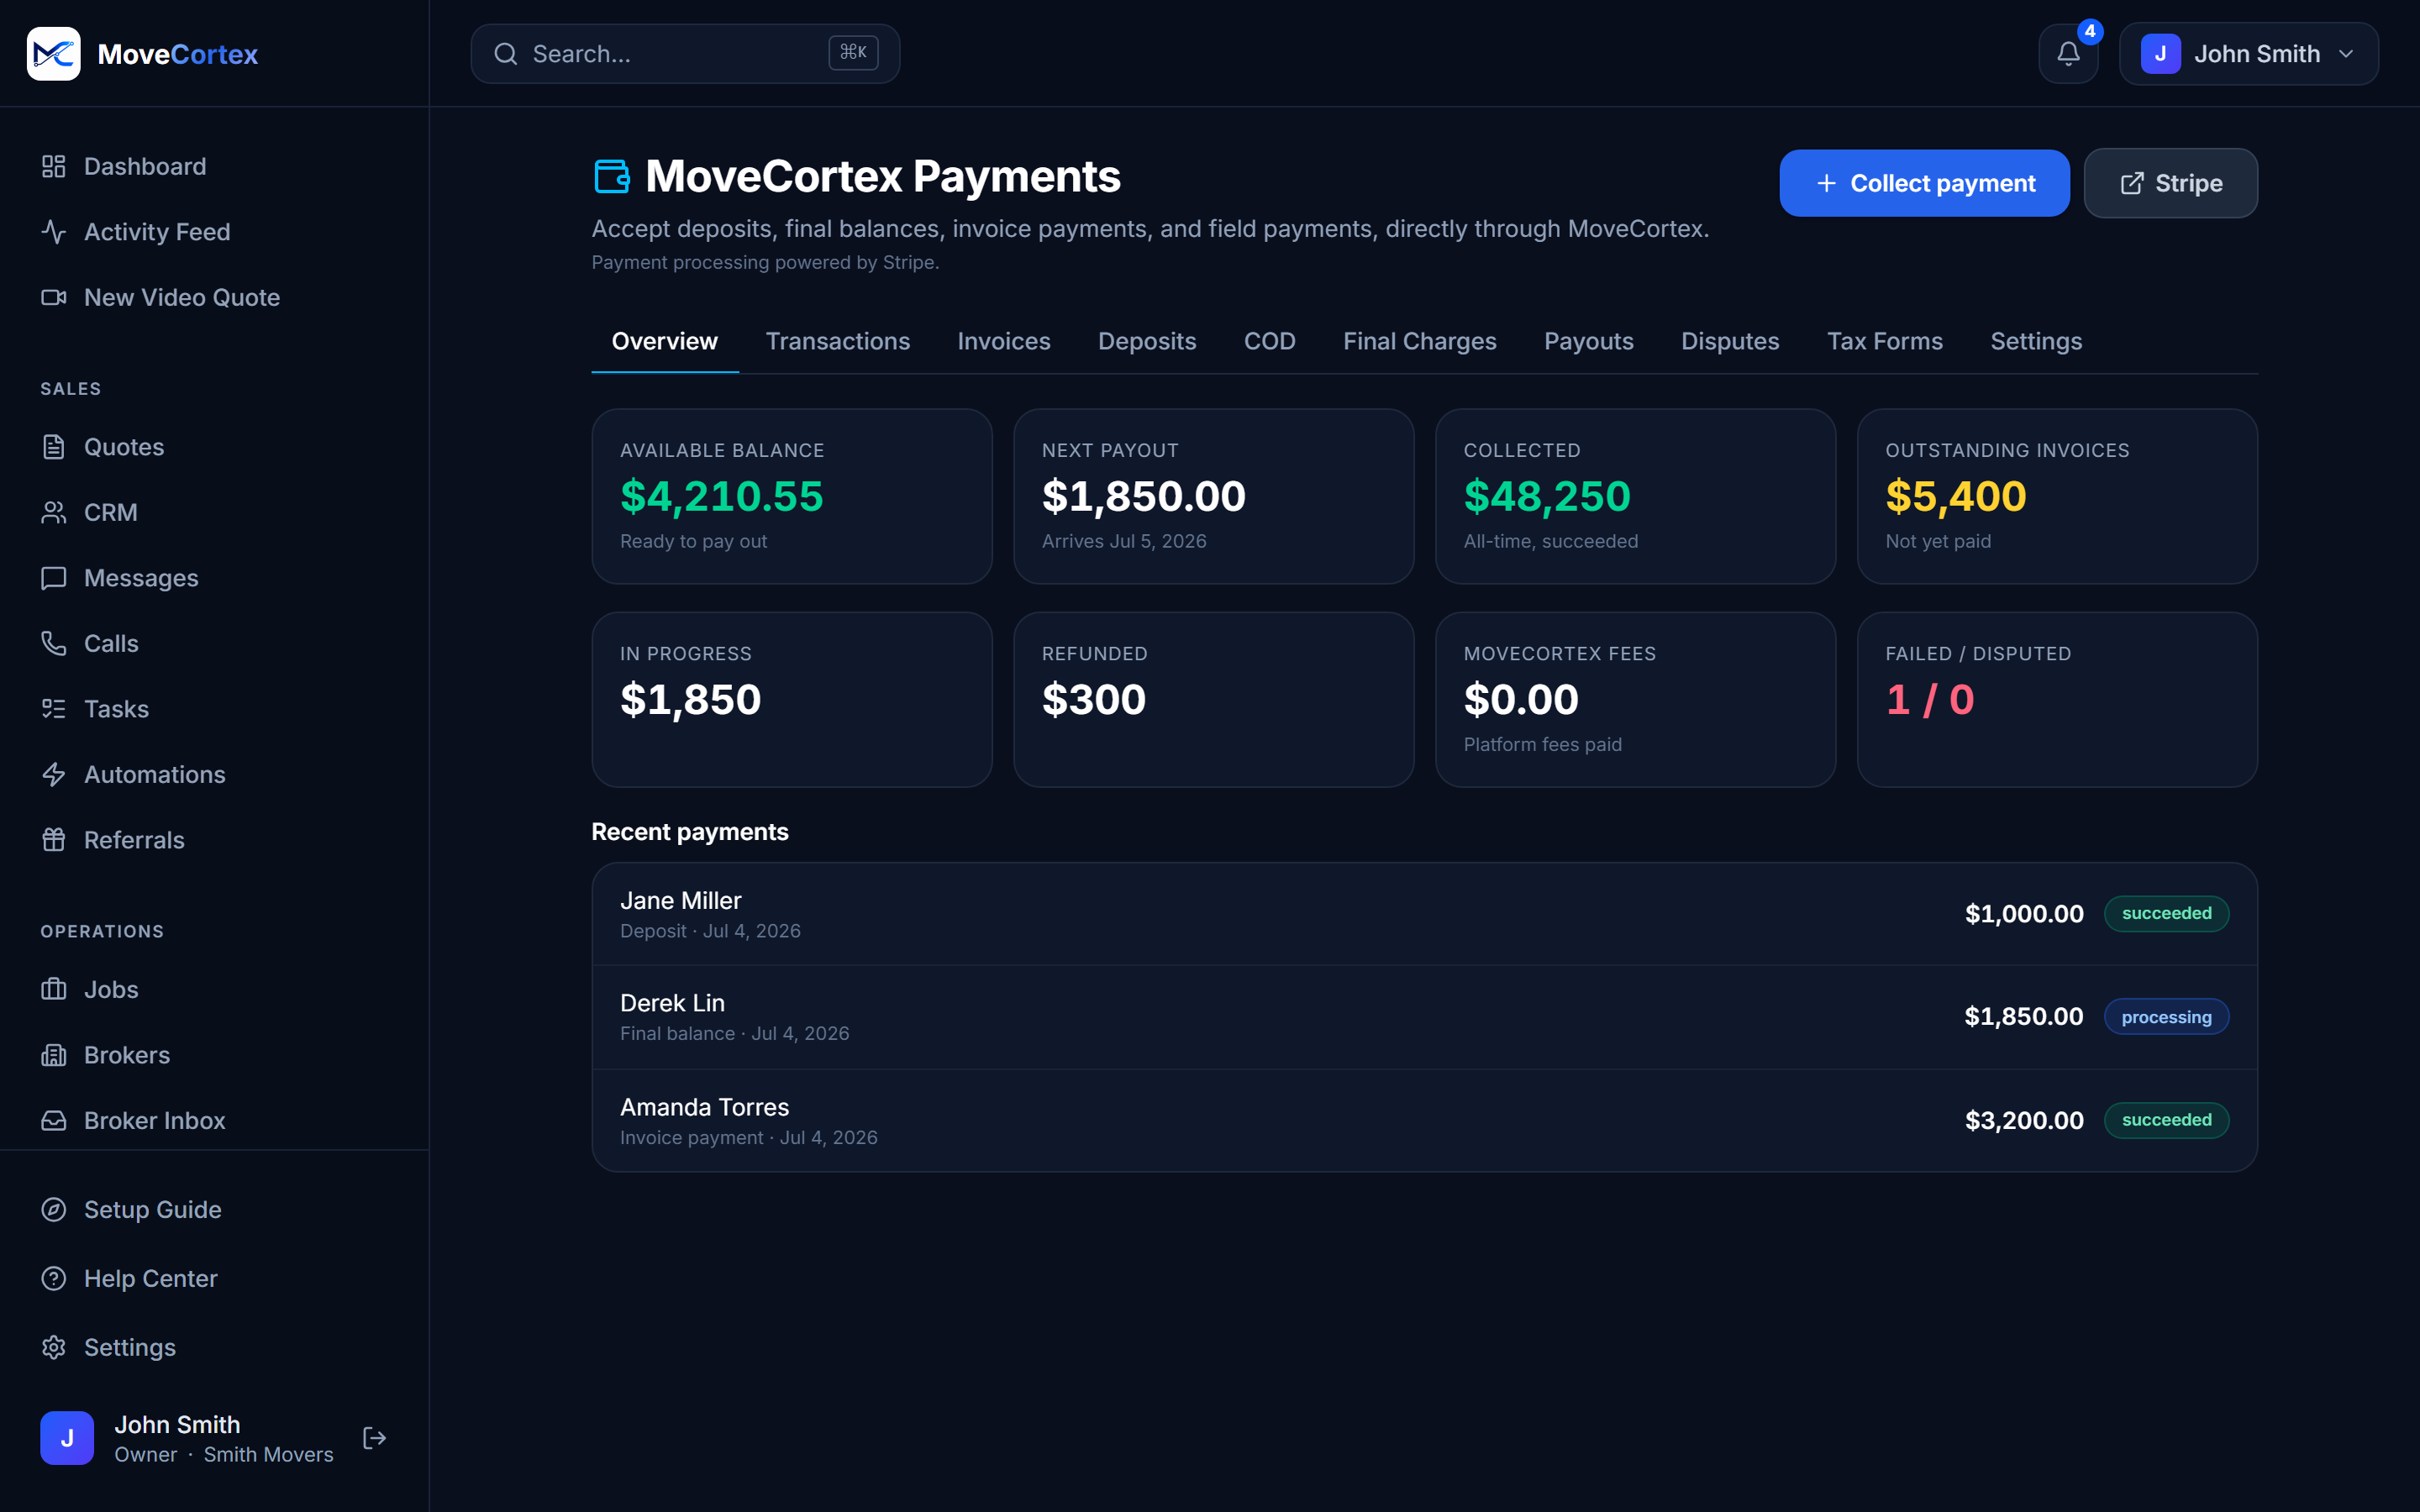
Task: Click the New Video Quote camera icon
Action: pyautogui.click(x=54, y=297)
